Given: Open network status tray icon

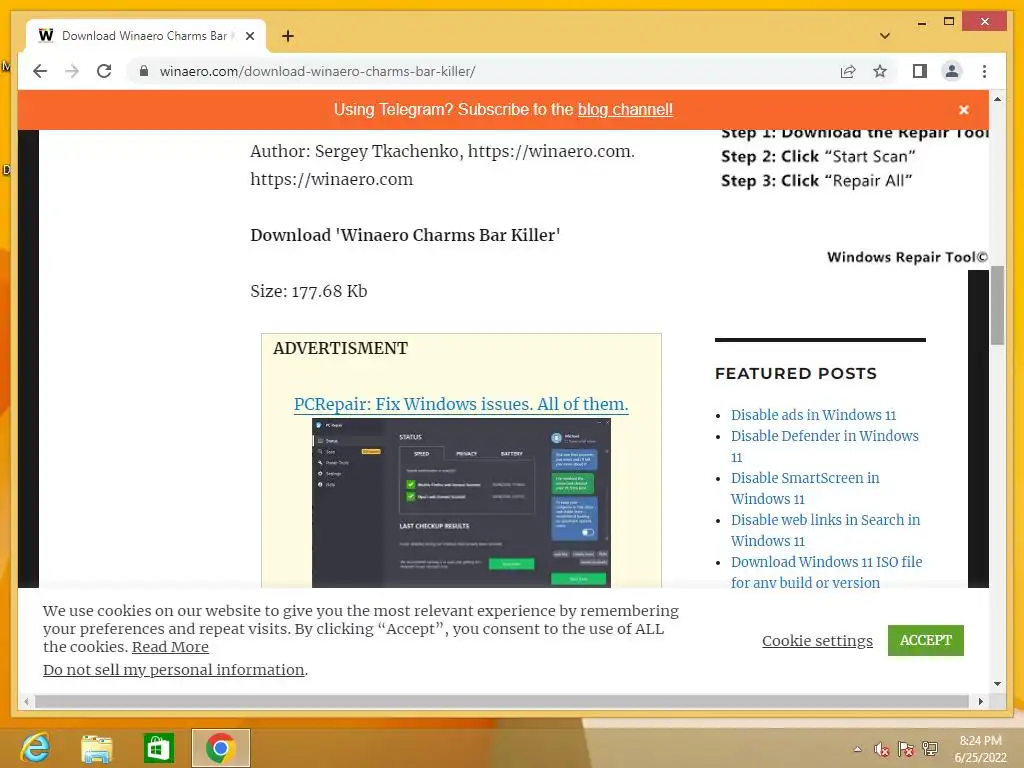Looking at the screenshot, I should pyautogui.click(x=930, y=749).
